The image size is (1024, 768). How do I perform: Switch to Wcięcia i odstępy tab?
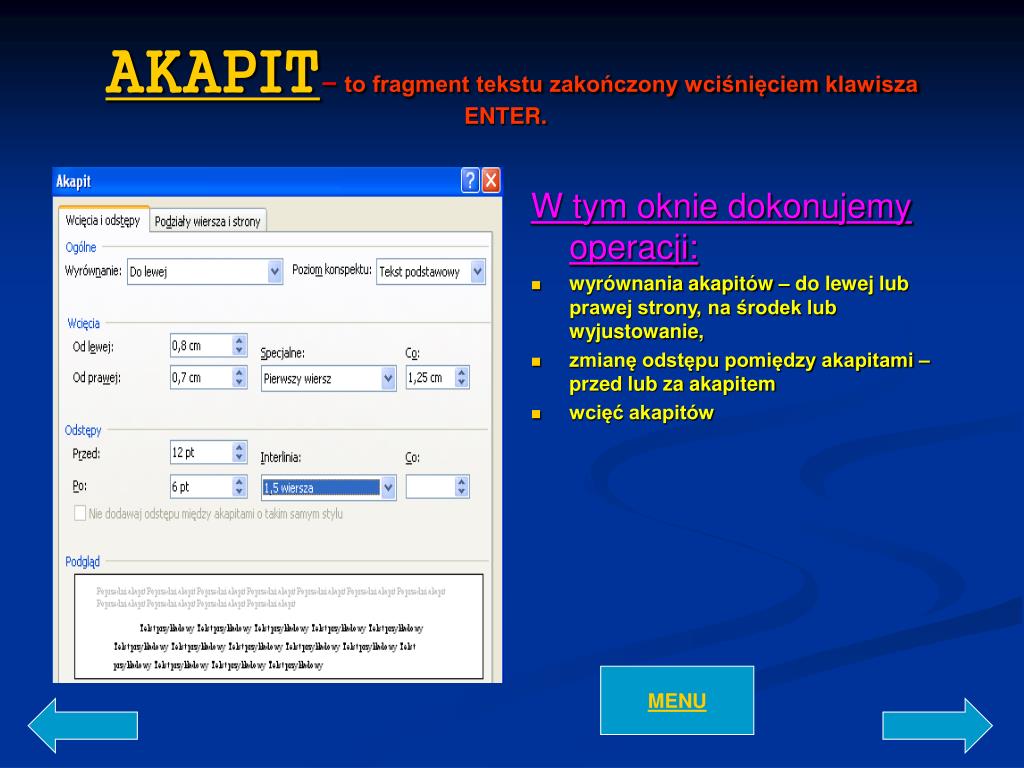[x=103, y=221]
